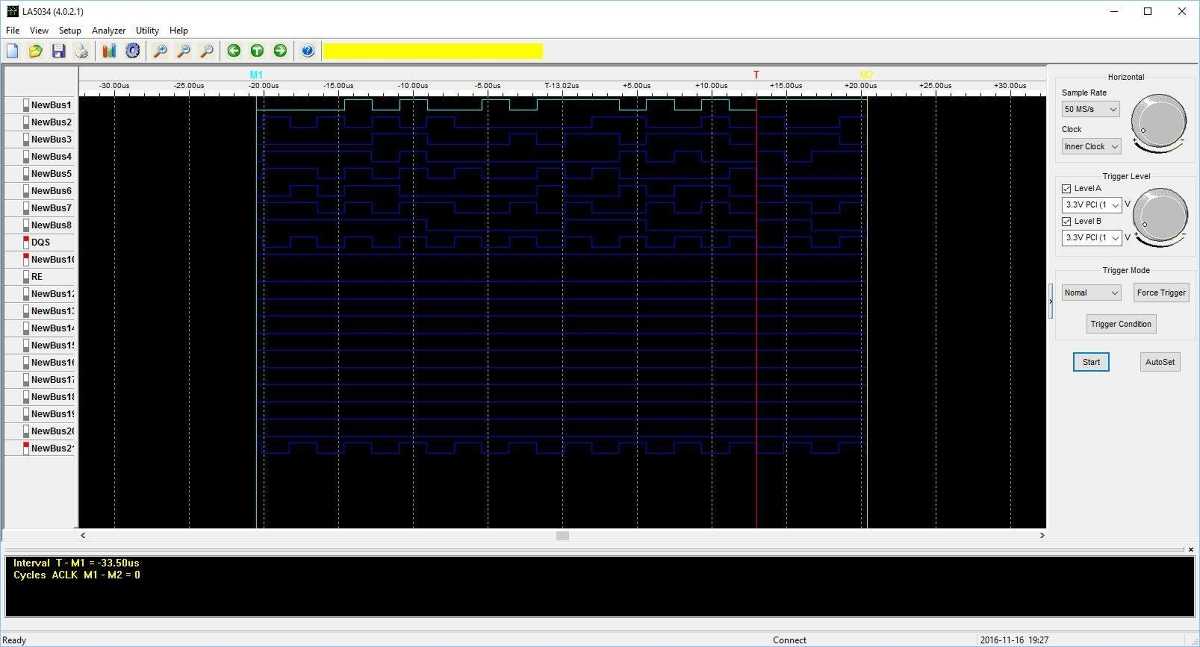Click the NewBus5 channel trigger icon
Screen dimensions: 1200x647
(x=26, y=173)
